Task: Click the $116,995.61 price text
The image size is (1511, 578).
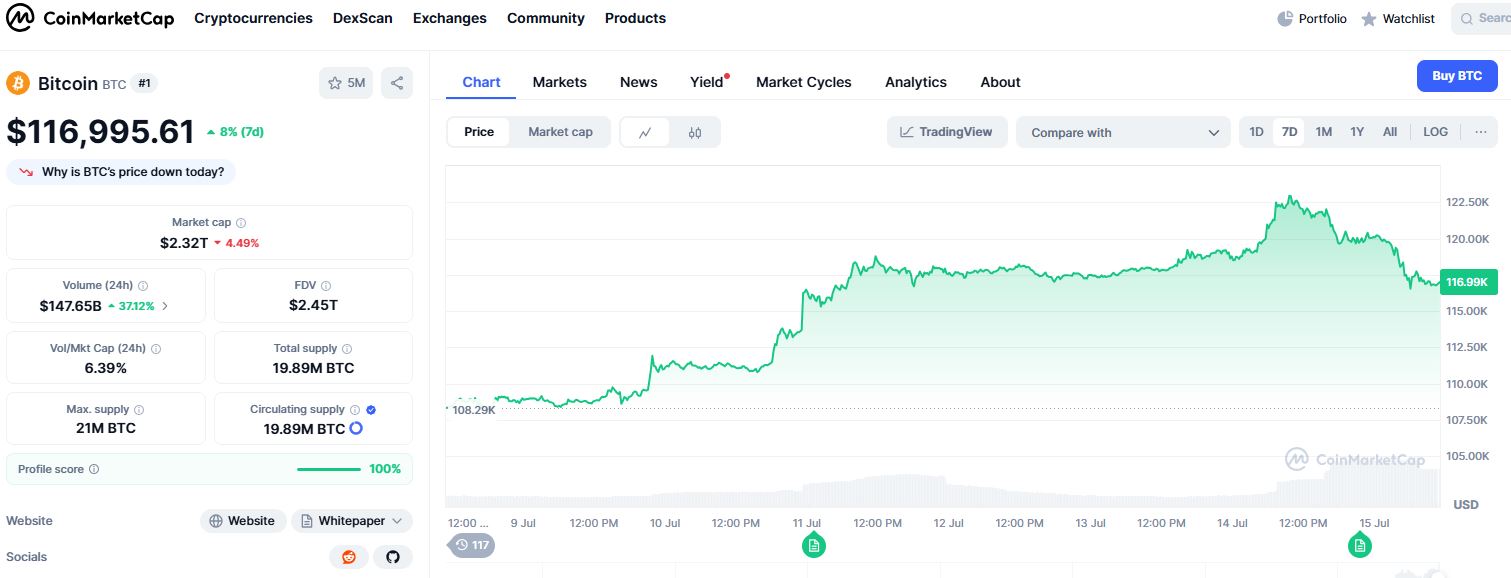Action: click(x=100, y=132)
